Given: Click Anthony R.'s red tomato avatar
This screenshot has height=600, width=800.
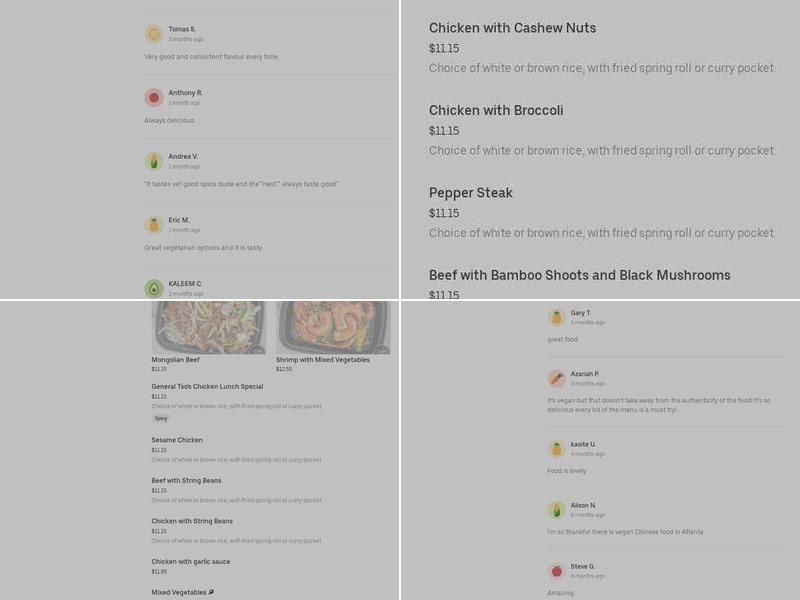Looking at the screenshot, I should (153, 98).
